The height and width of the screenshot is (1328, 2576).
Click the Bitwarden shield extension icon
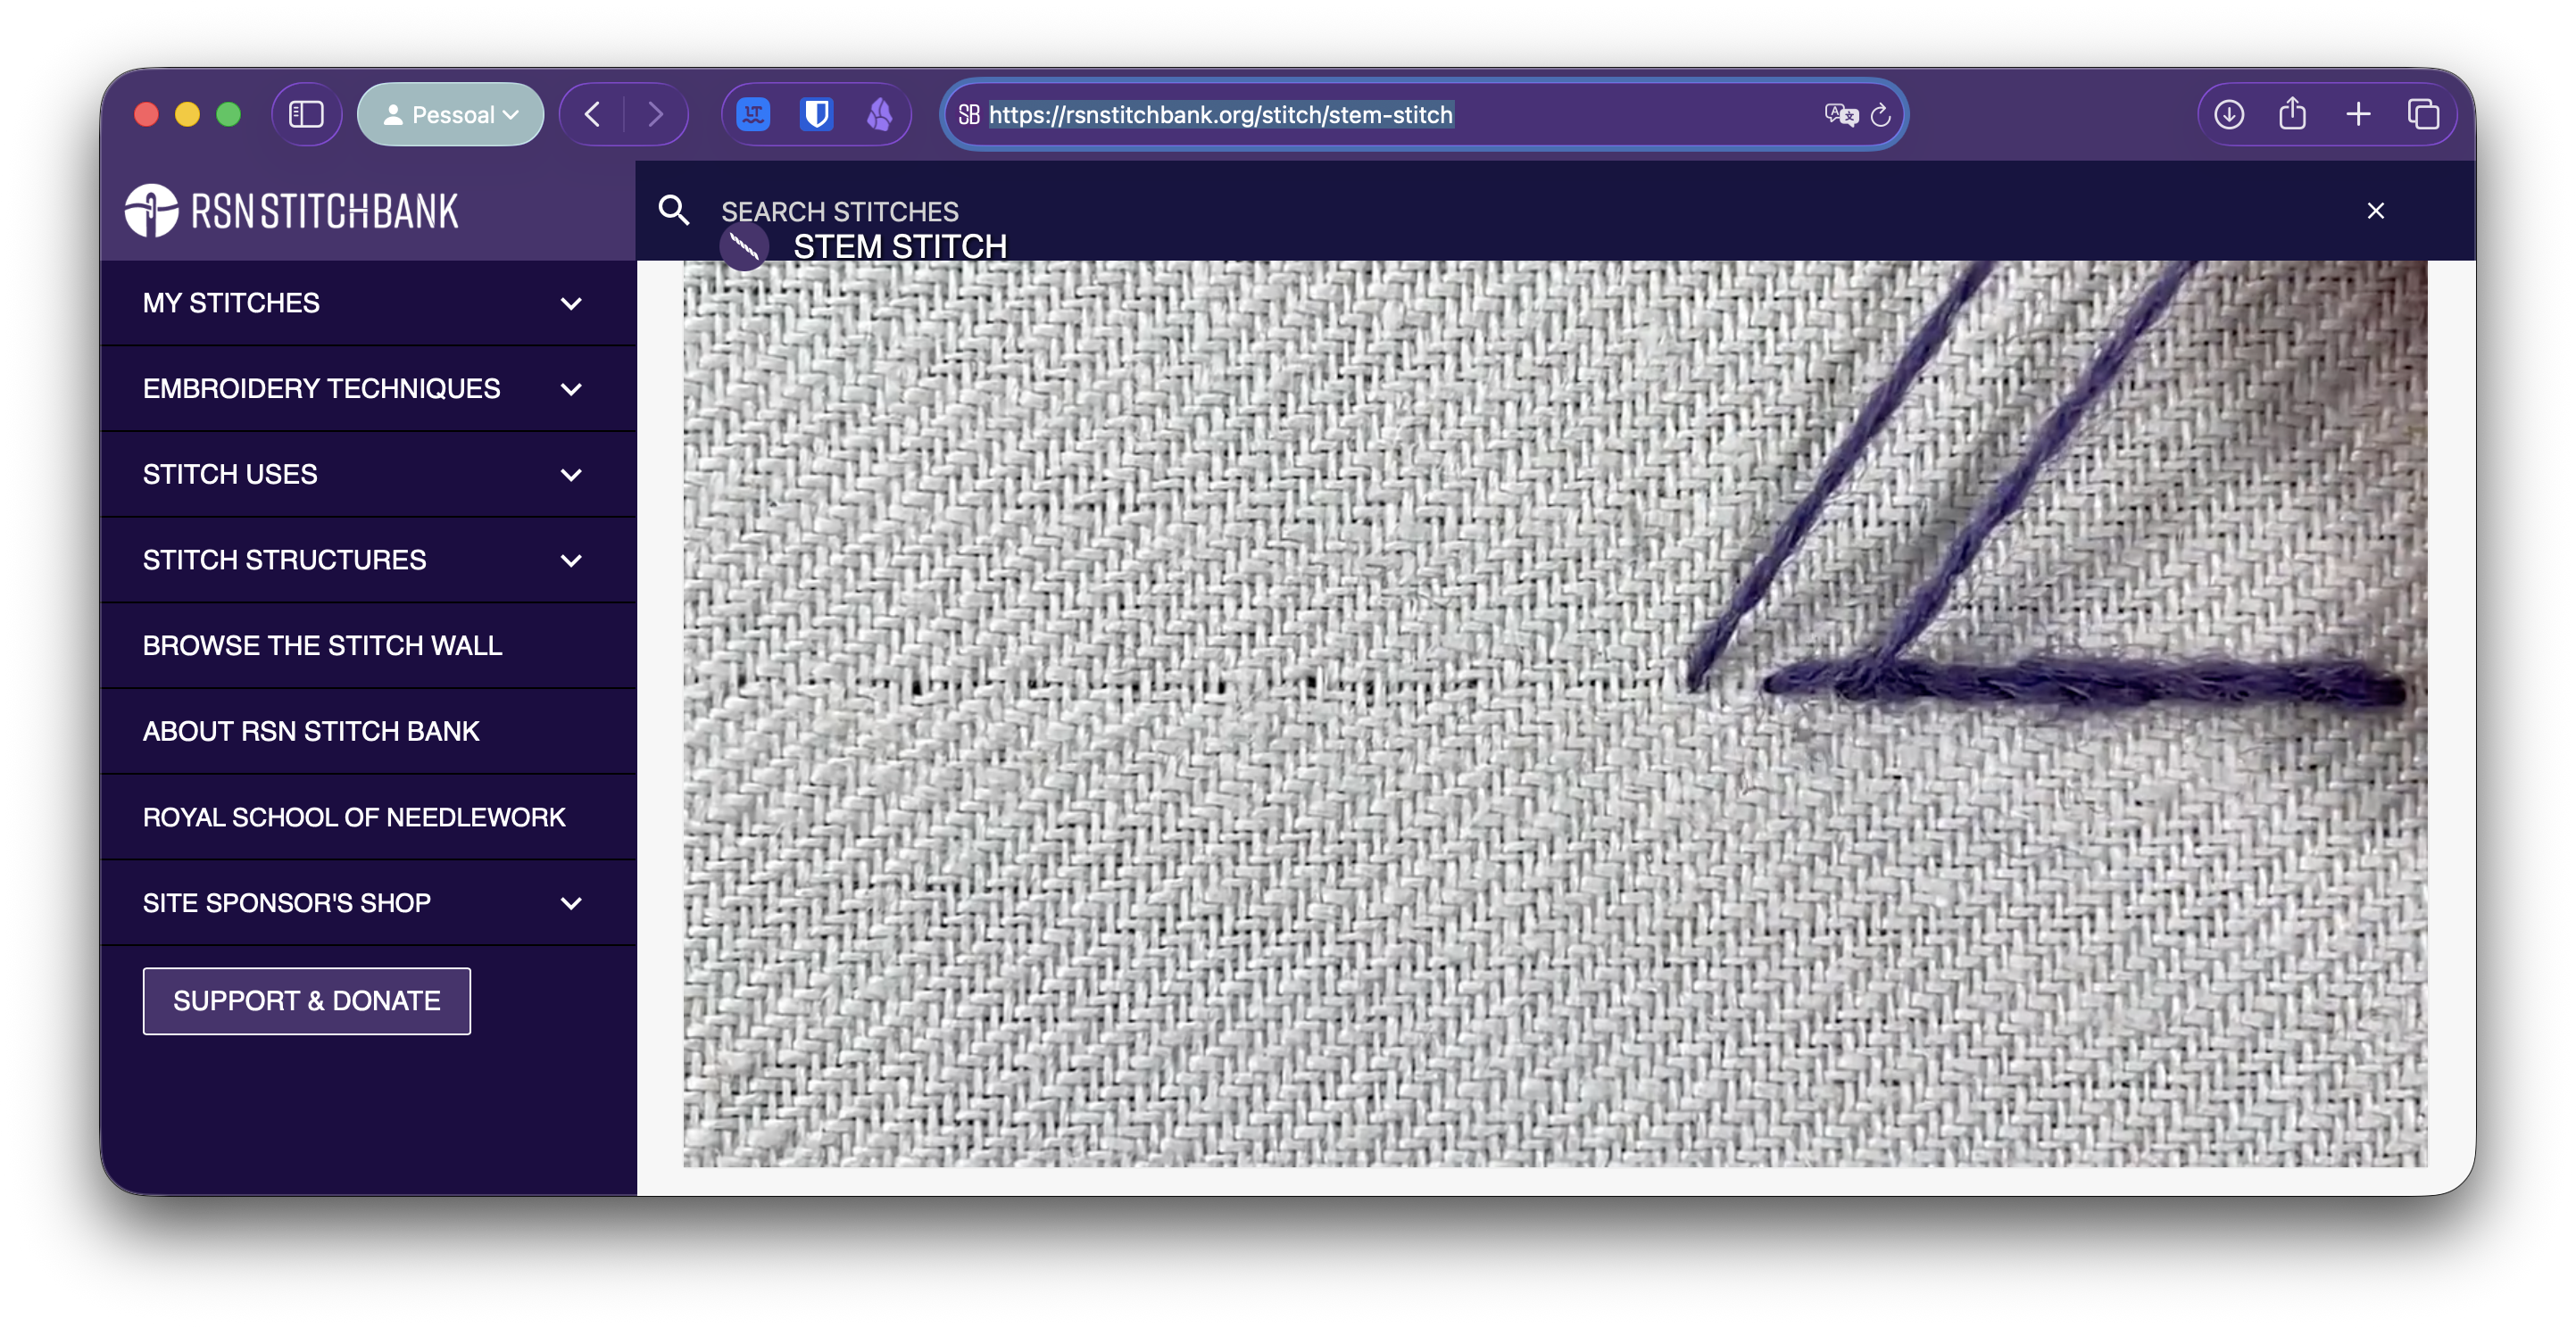pos(816,114)
